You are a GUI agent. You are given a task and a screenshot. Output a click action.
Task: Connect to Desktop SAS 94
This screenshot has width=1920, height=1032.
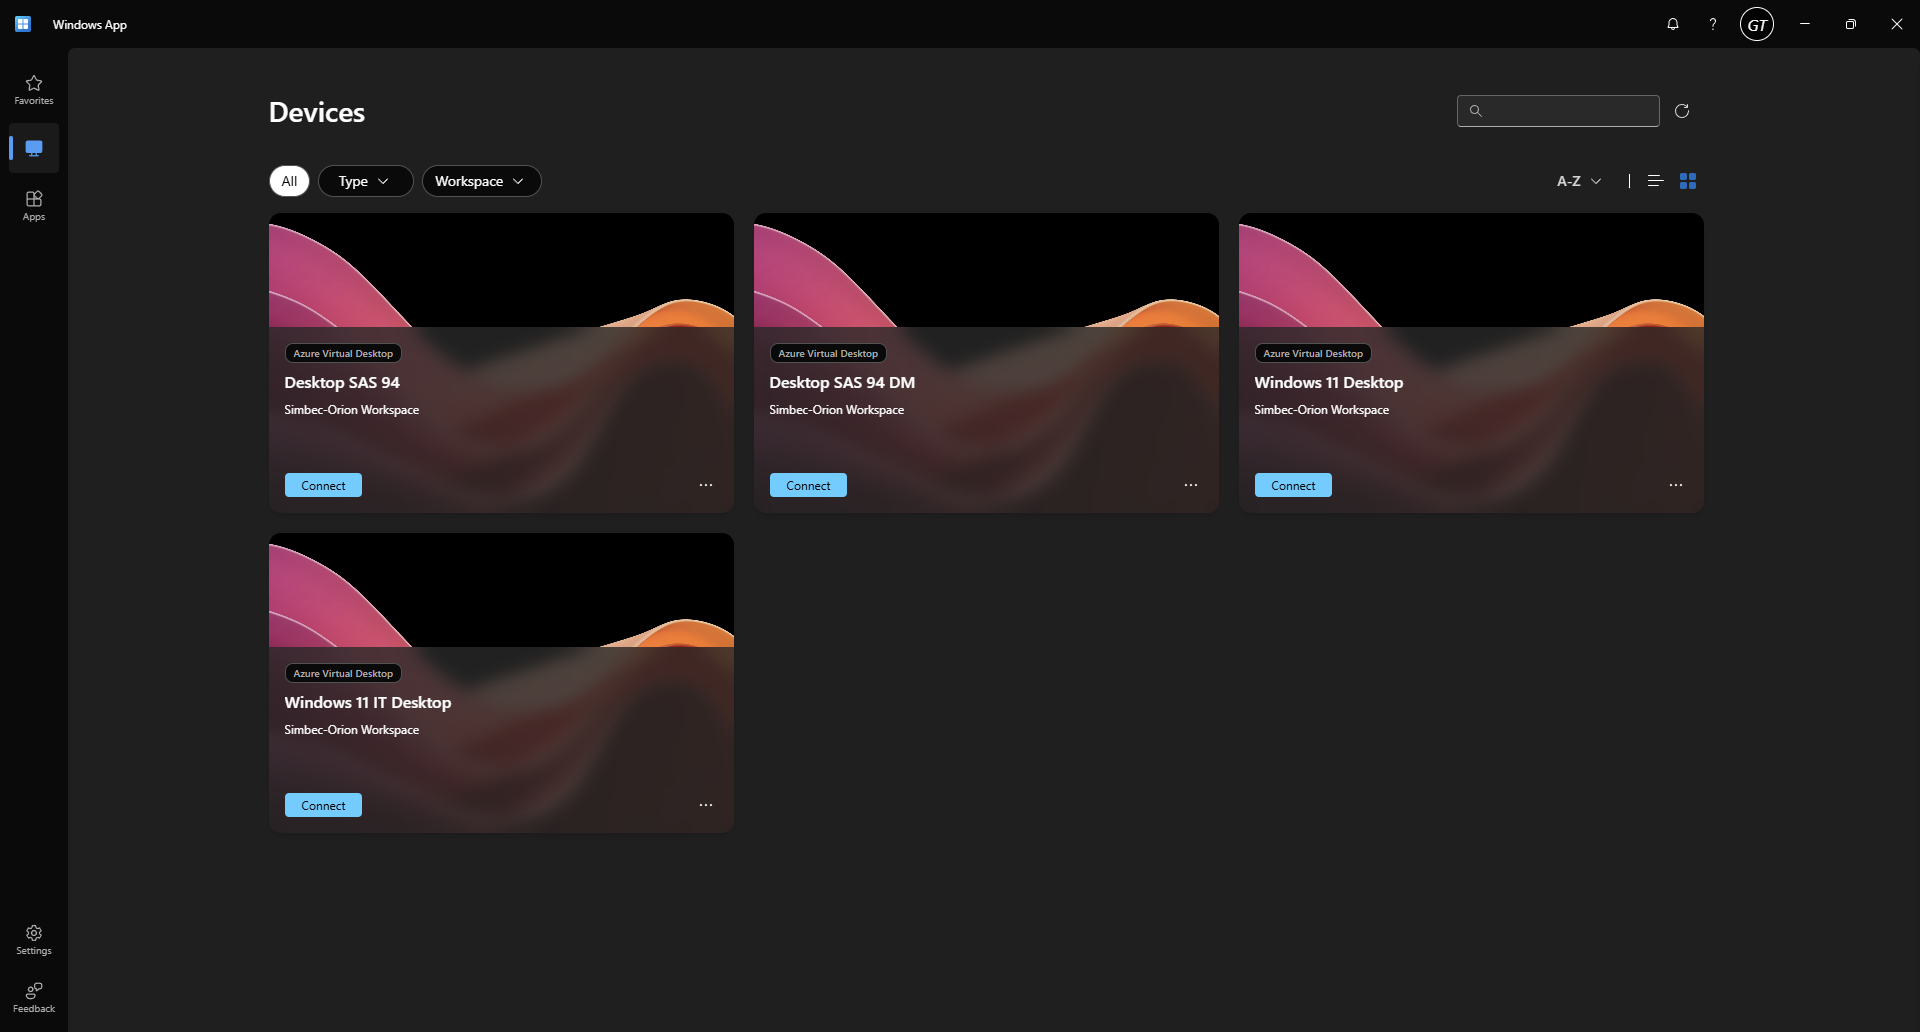point(323,485)
